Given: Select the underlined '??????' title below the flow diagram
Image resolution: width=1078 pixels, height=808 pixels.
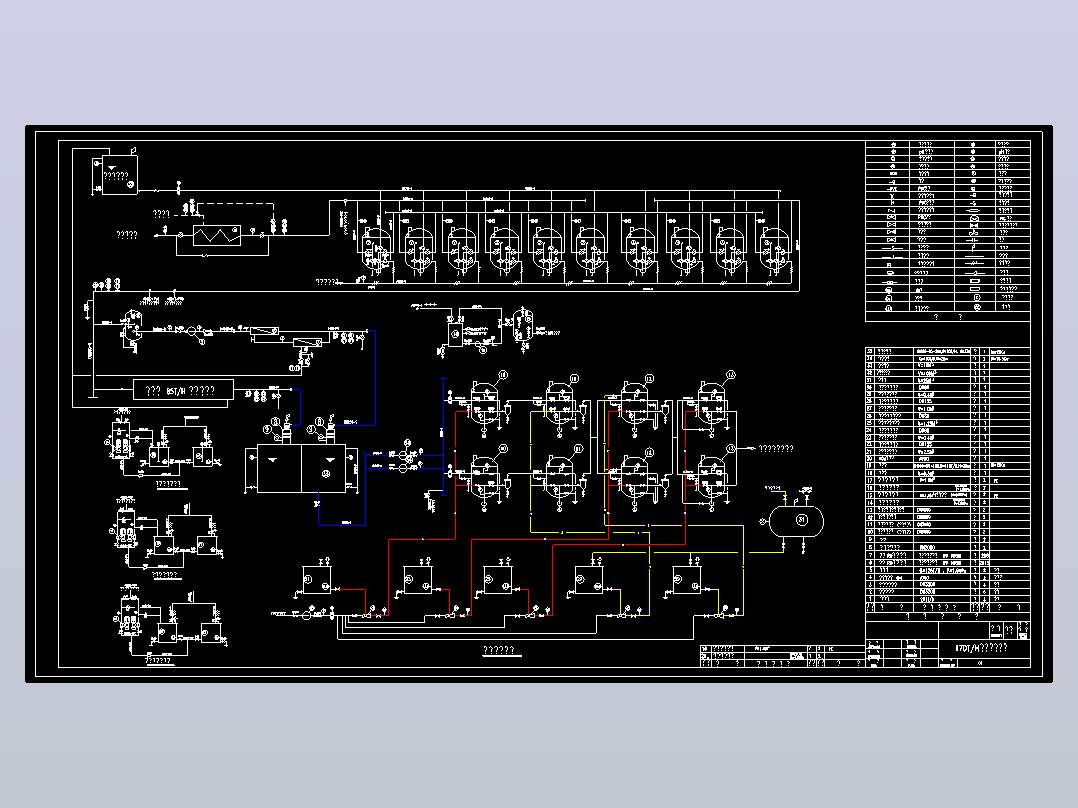Looking at the screenshot, I should [x=499, y=650].
